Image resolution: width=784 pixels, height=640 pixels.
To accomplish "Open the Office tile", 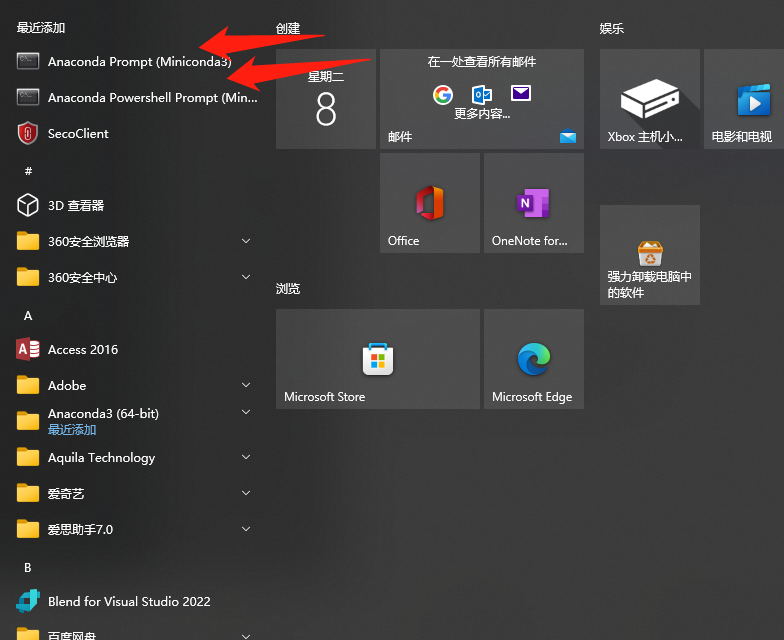I will 430,203.
